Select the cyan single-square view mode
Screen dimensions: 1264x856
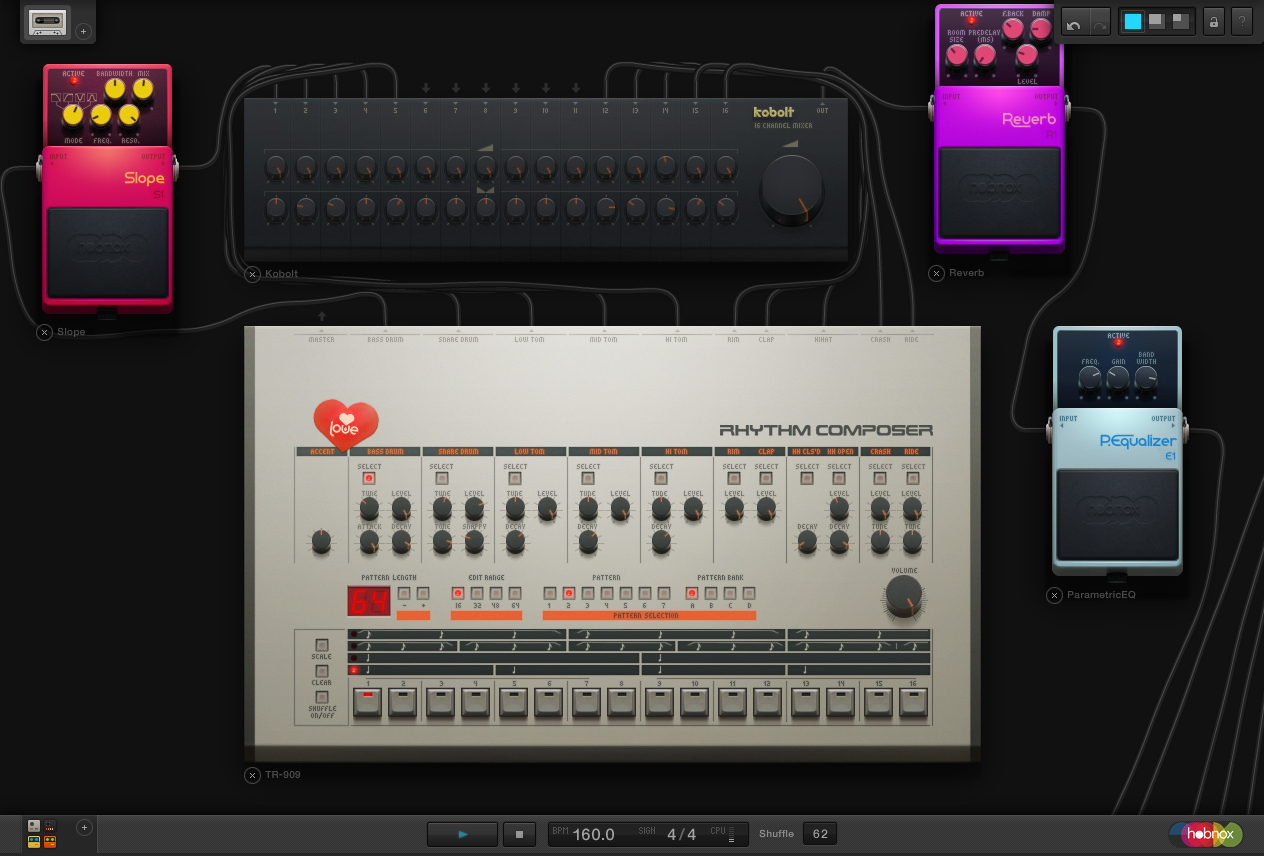click(x=1132, y=21)
